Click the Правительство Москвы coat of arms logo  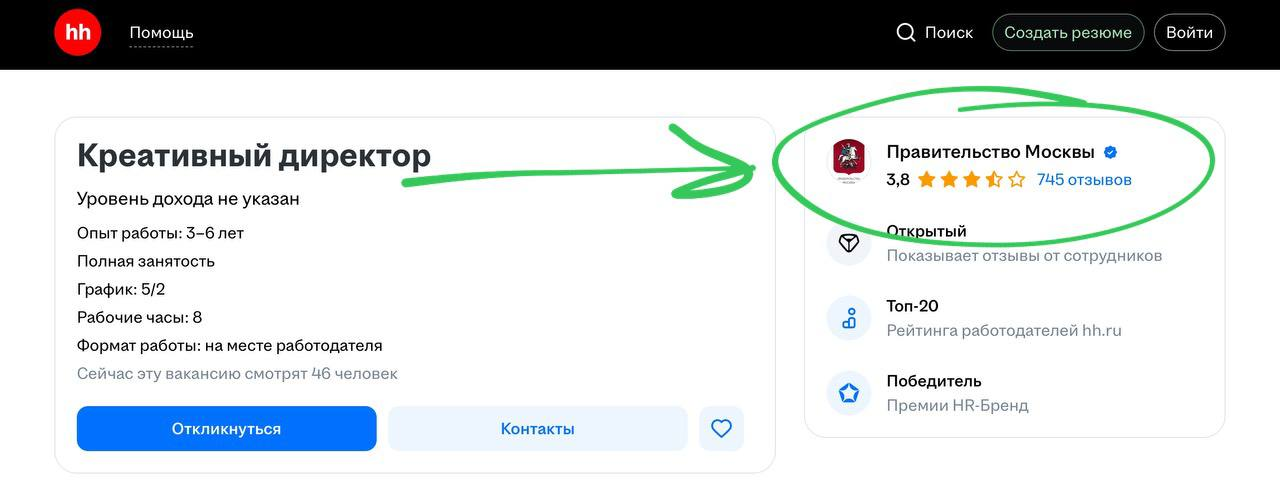click(x=849, y=163)
